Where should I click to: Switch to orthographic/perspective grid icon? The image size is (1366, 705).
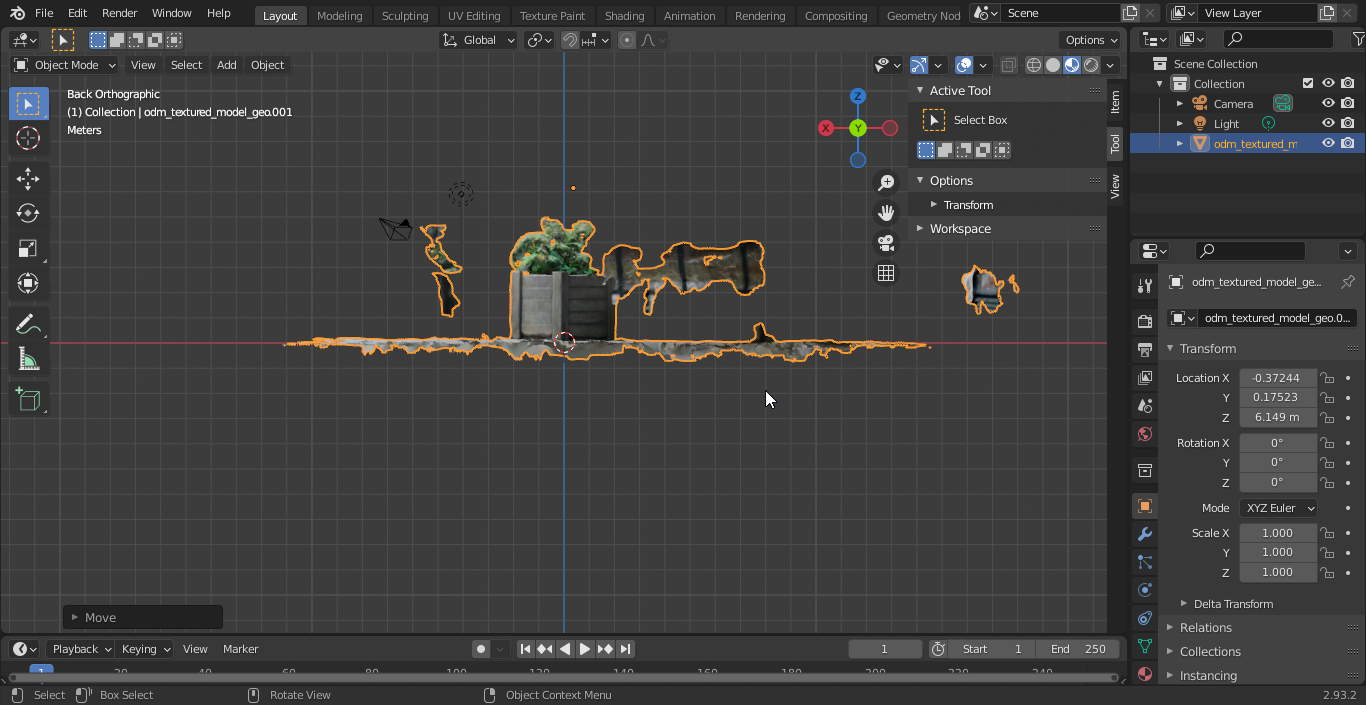(886, 273)
